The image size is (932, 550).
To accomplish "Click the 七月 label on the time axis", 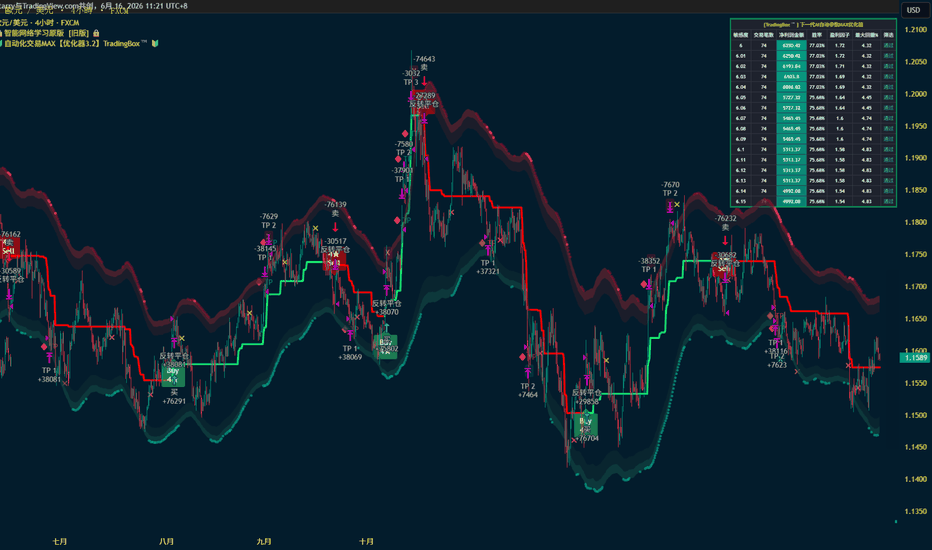I will [59, 541].
